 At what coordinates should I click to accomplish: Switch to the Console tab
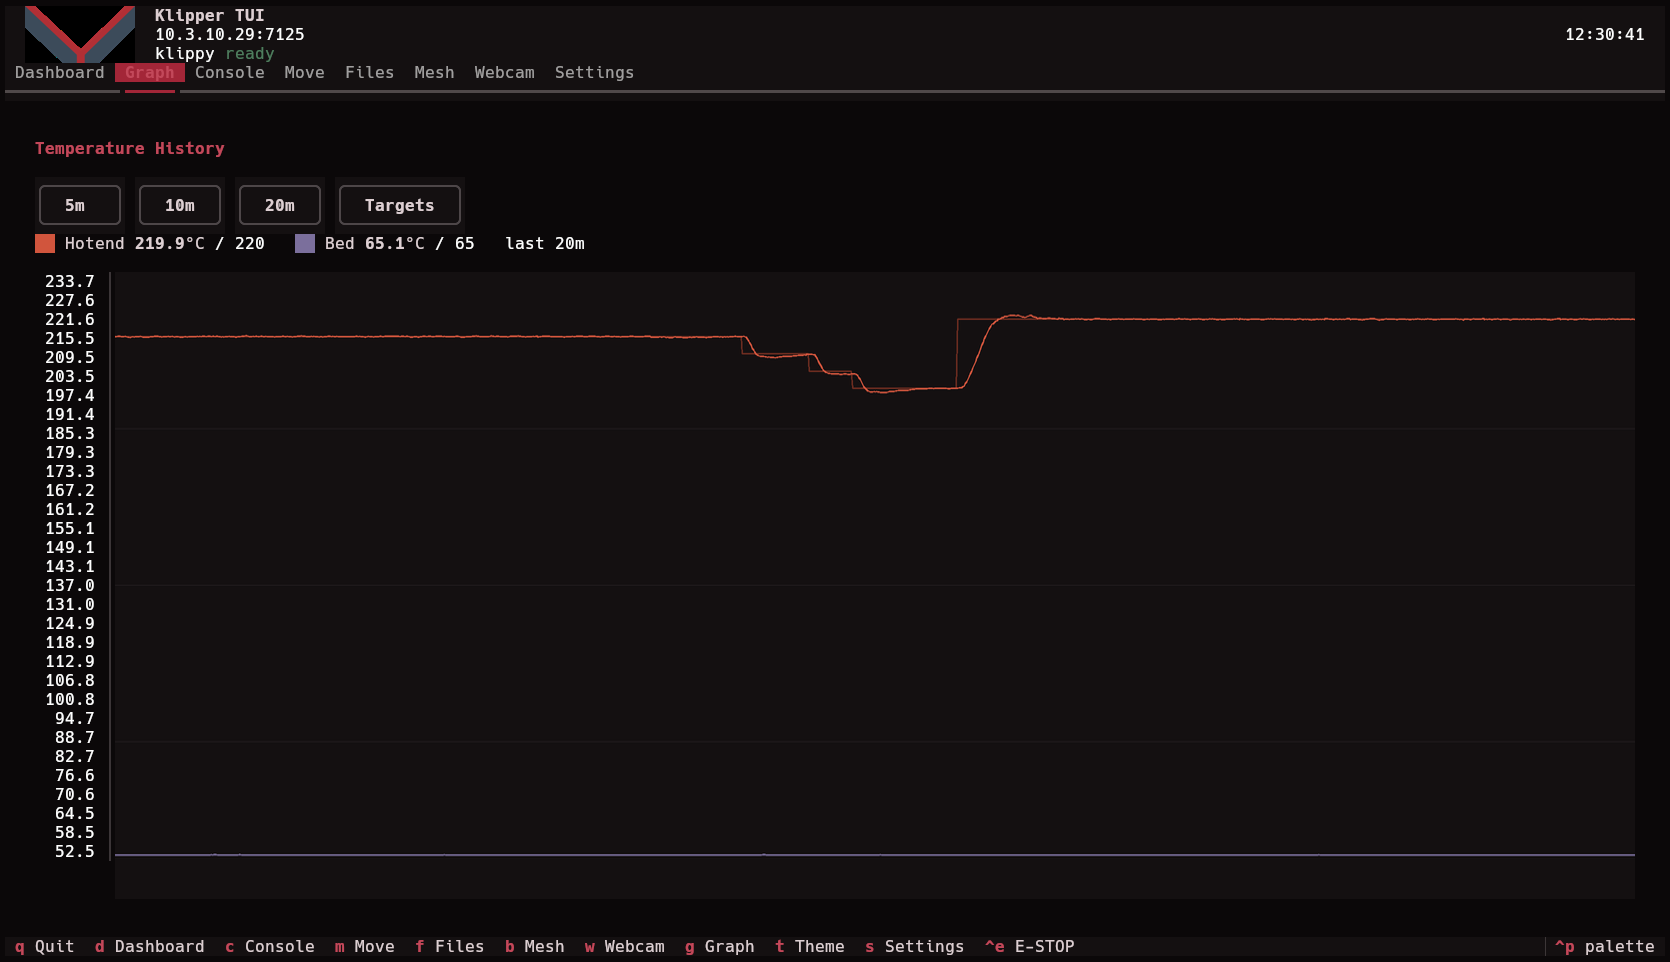(230, 73)
